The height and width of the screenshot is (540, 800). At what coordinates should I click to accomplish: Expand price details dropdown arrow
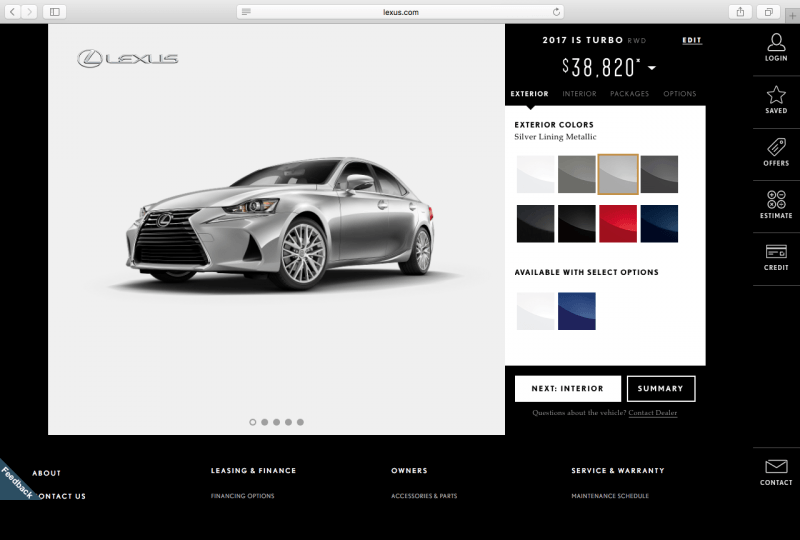tap(652, 67)
